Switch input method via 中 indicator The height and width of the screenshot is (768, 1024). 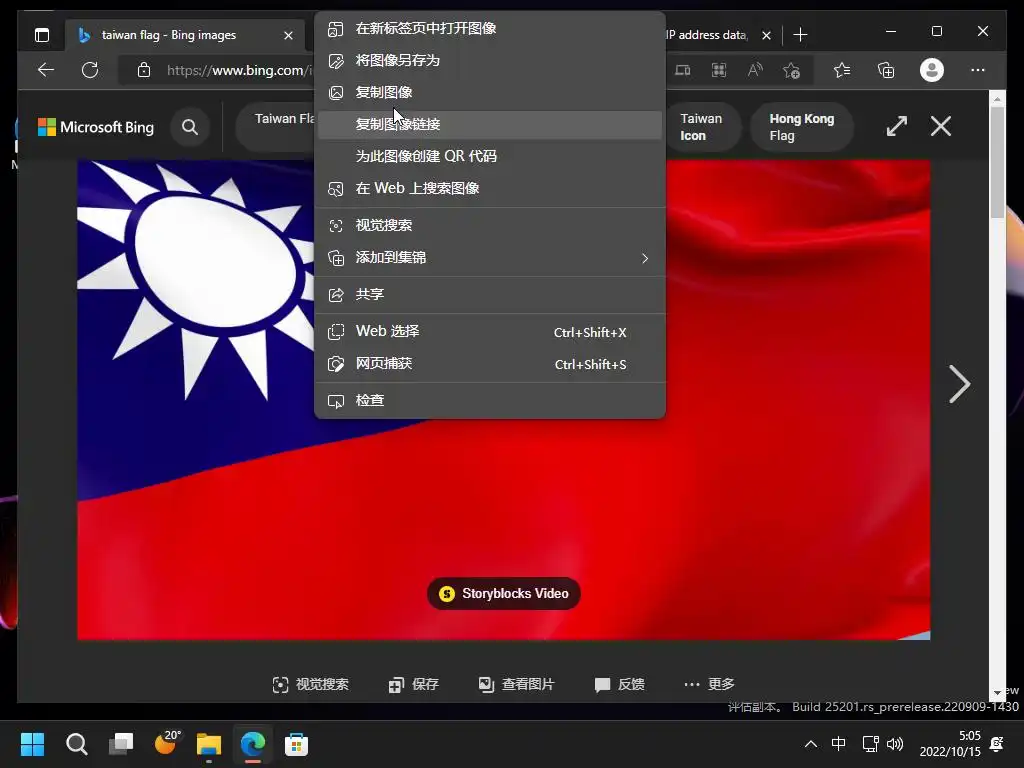coord(839,744)
